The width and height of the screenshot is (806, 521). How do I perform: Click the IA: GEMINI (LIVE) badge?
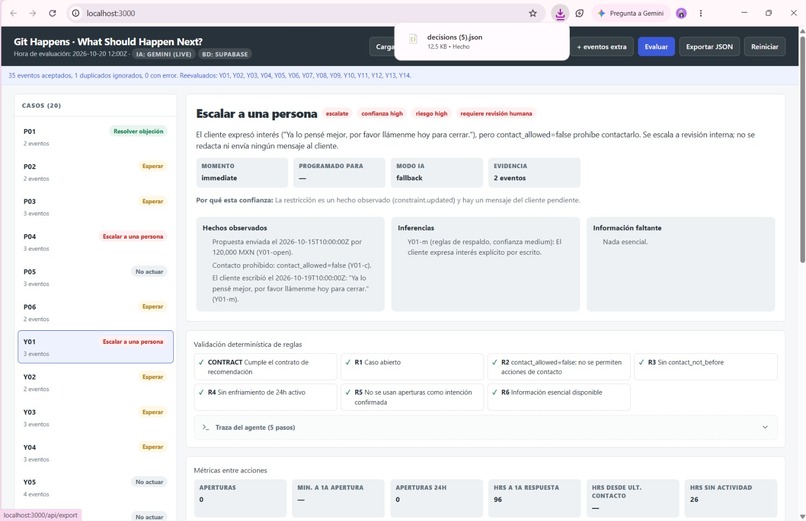163,54
